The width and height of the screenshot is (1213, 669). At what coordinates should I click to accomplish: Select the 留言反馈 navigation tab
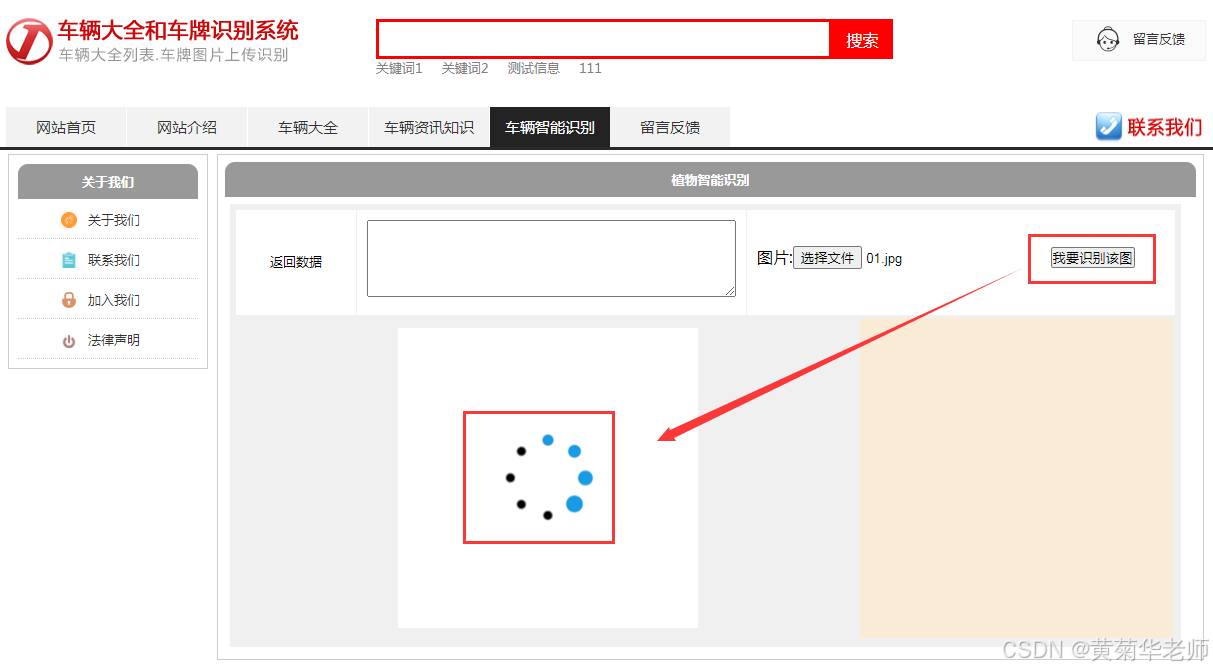[x=670, y=127]
